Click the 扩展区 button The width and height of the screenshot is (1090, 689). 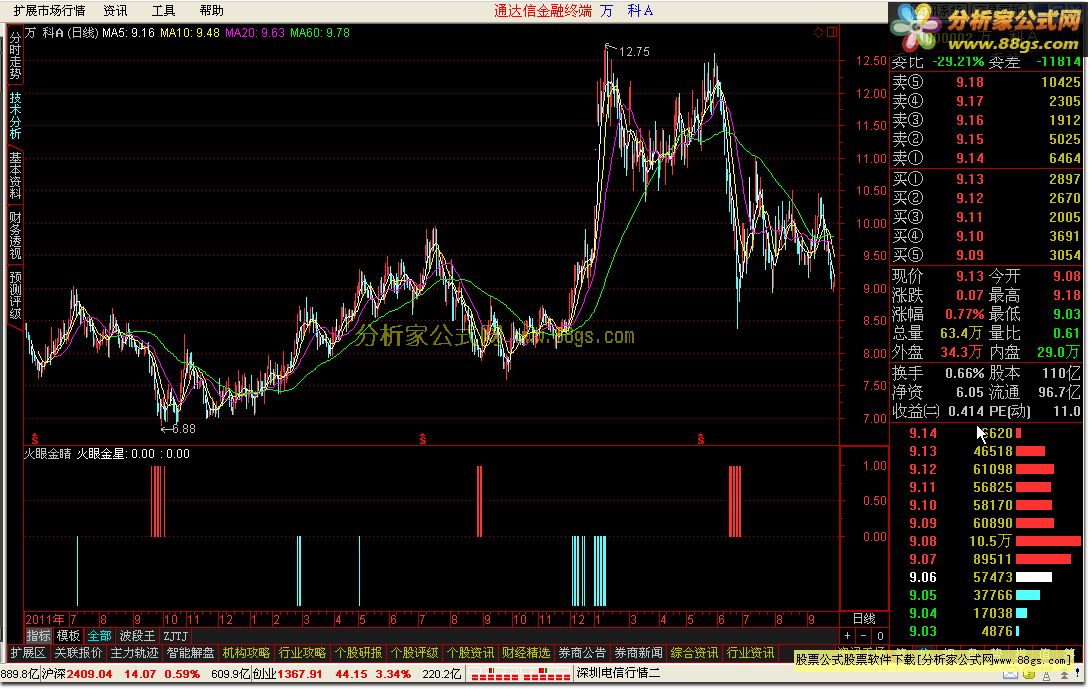tap(28, 653)
